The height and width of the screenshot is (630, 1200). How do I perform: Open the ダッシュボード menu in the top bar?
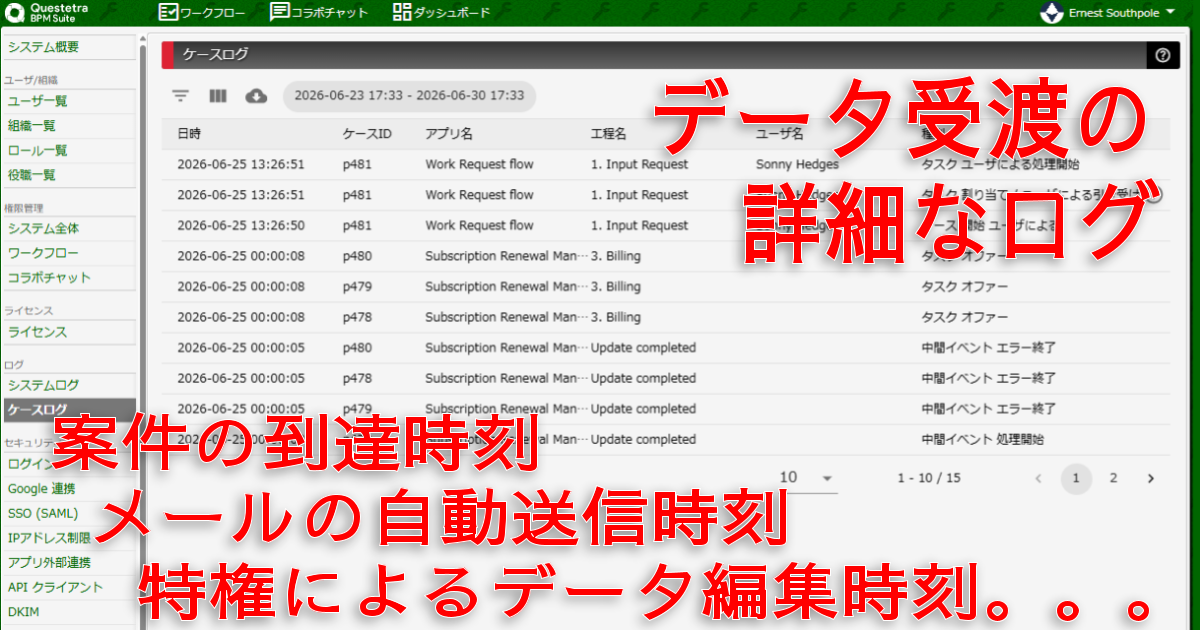point(441,13)
